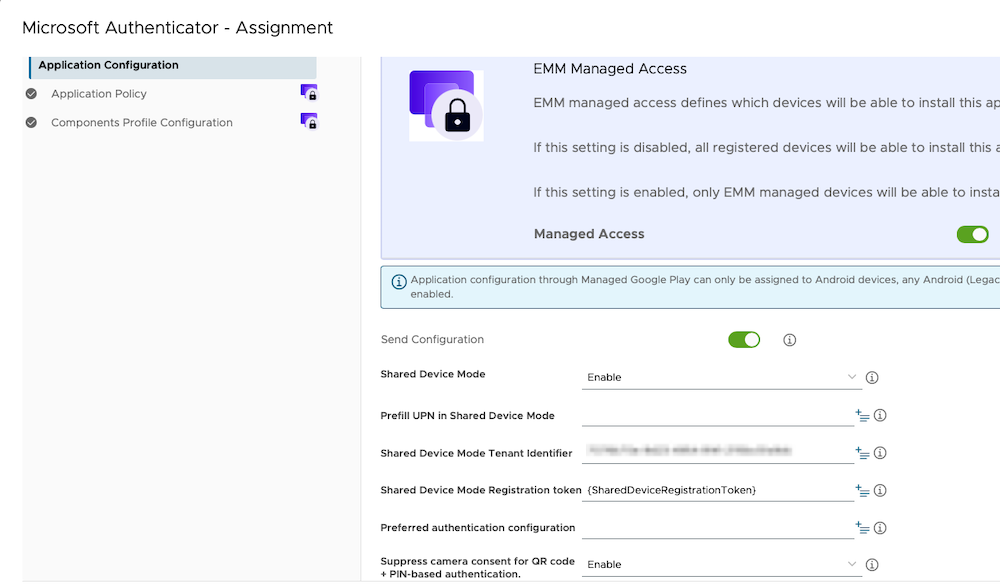This screenshot has width=1000, height=584.
Task: Open Components Profile Configuration section
Action: tap(141, 123)
